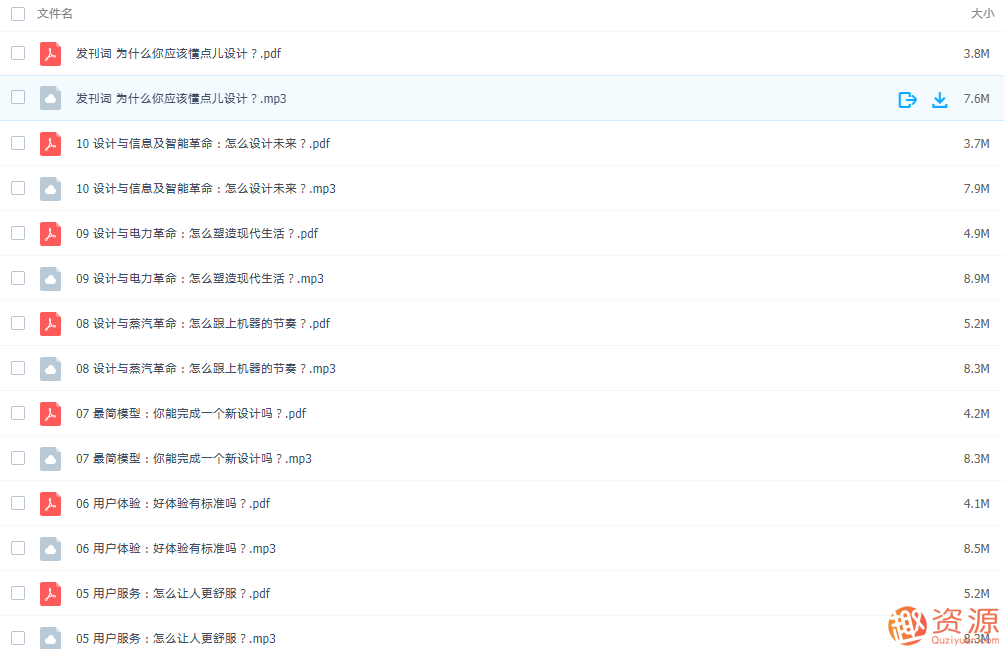Open 08 设计与蒸汽革命：怎么跟上机器的节奏？.mp3
Image resolution: width=1004 pixels, height=649 pixels.
coord(206,369)
